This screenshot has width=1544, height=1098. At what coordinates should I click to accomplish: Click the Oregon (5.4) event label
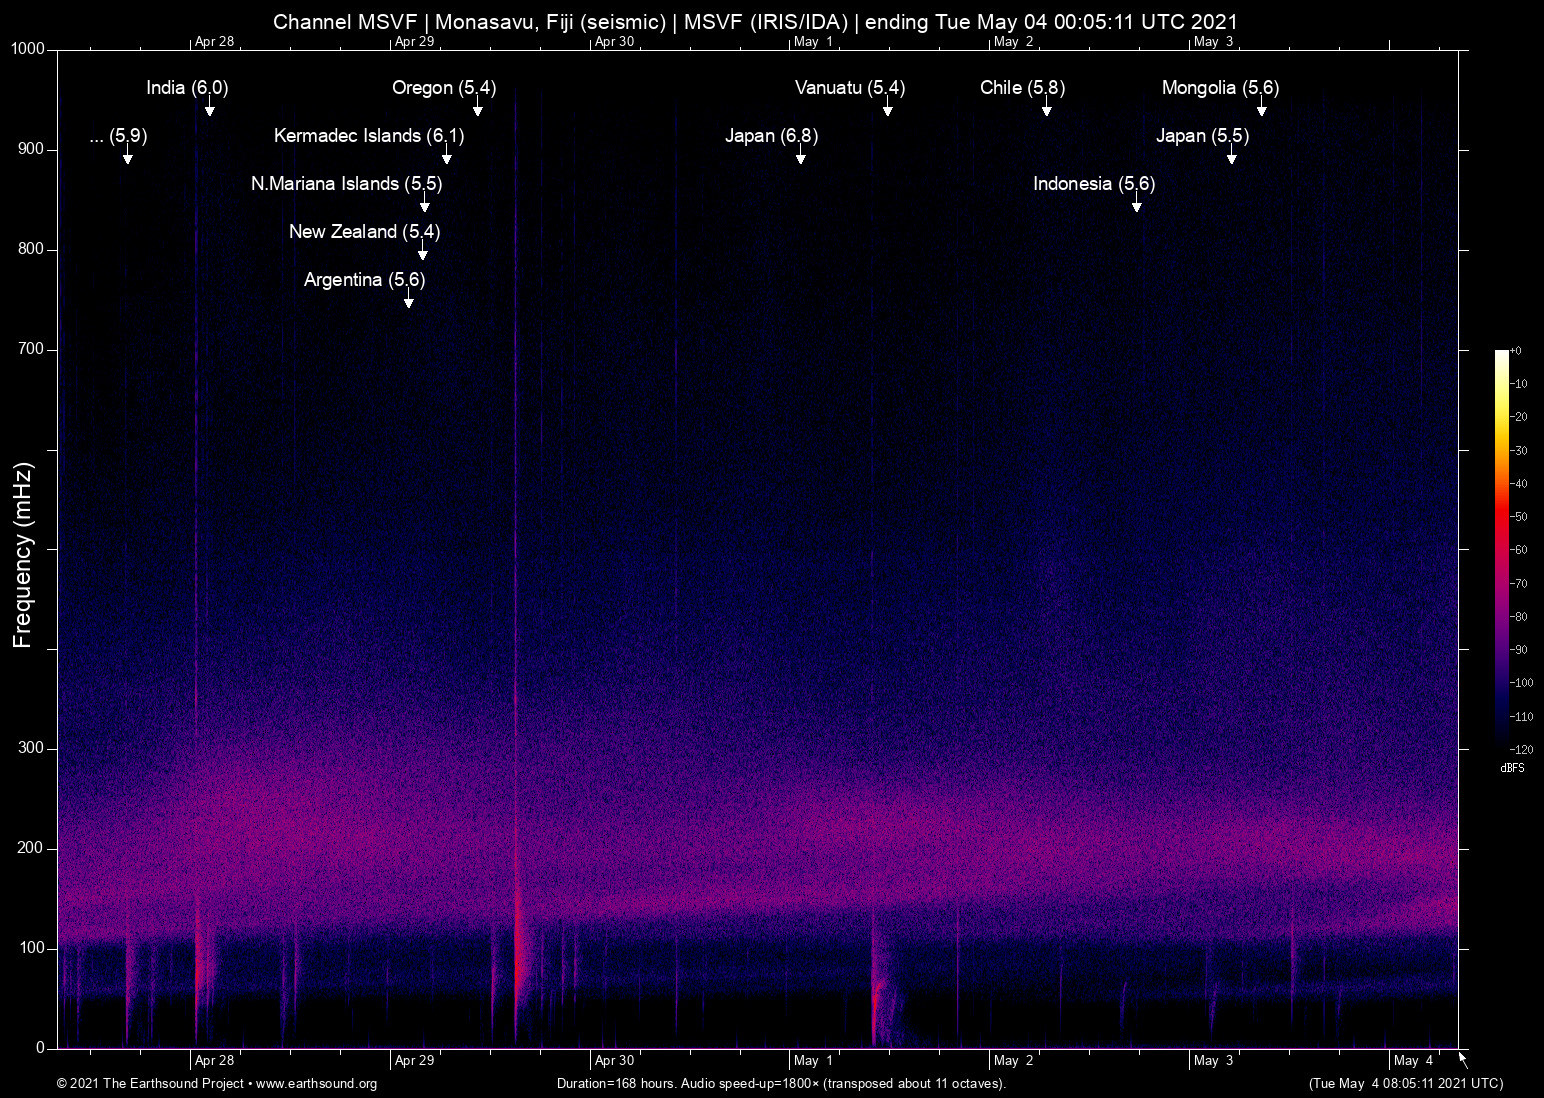443,88
